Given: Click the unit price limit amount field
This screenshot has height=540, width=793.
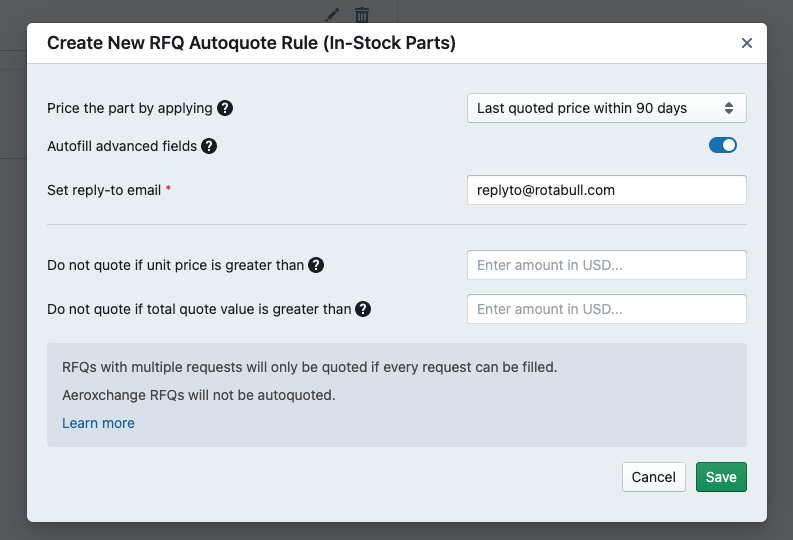Looking at the screenshot, I should (x=606, y=265).
